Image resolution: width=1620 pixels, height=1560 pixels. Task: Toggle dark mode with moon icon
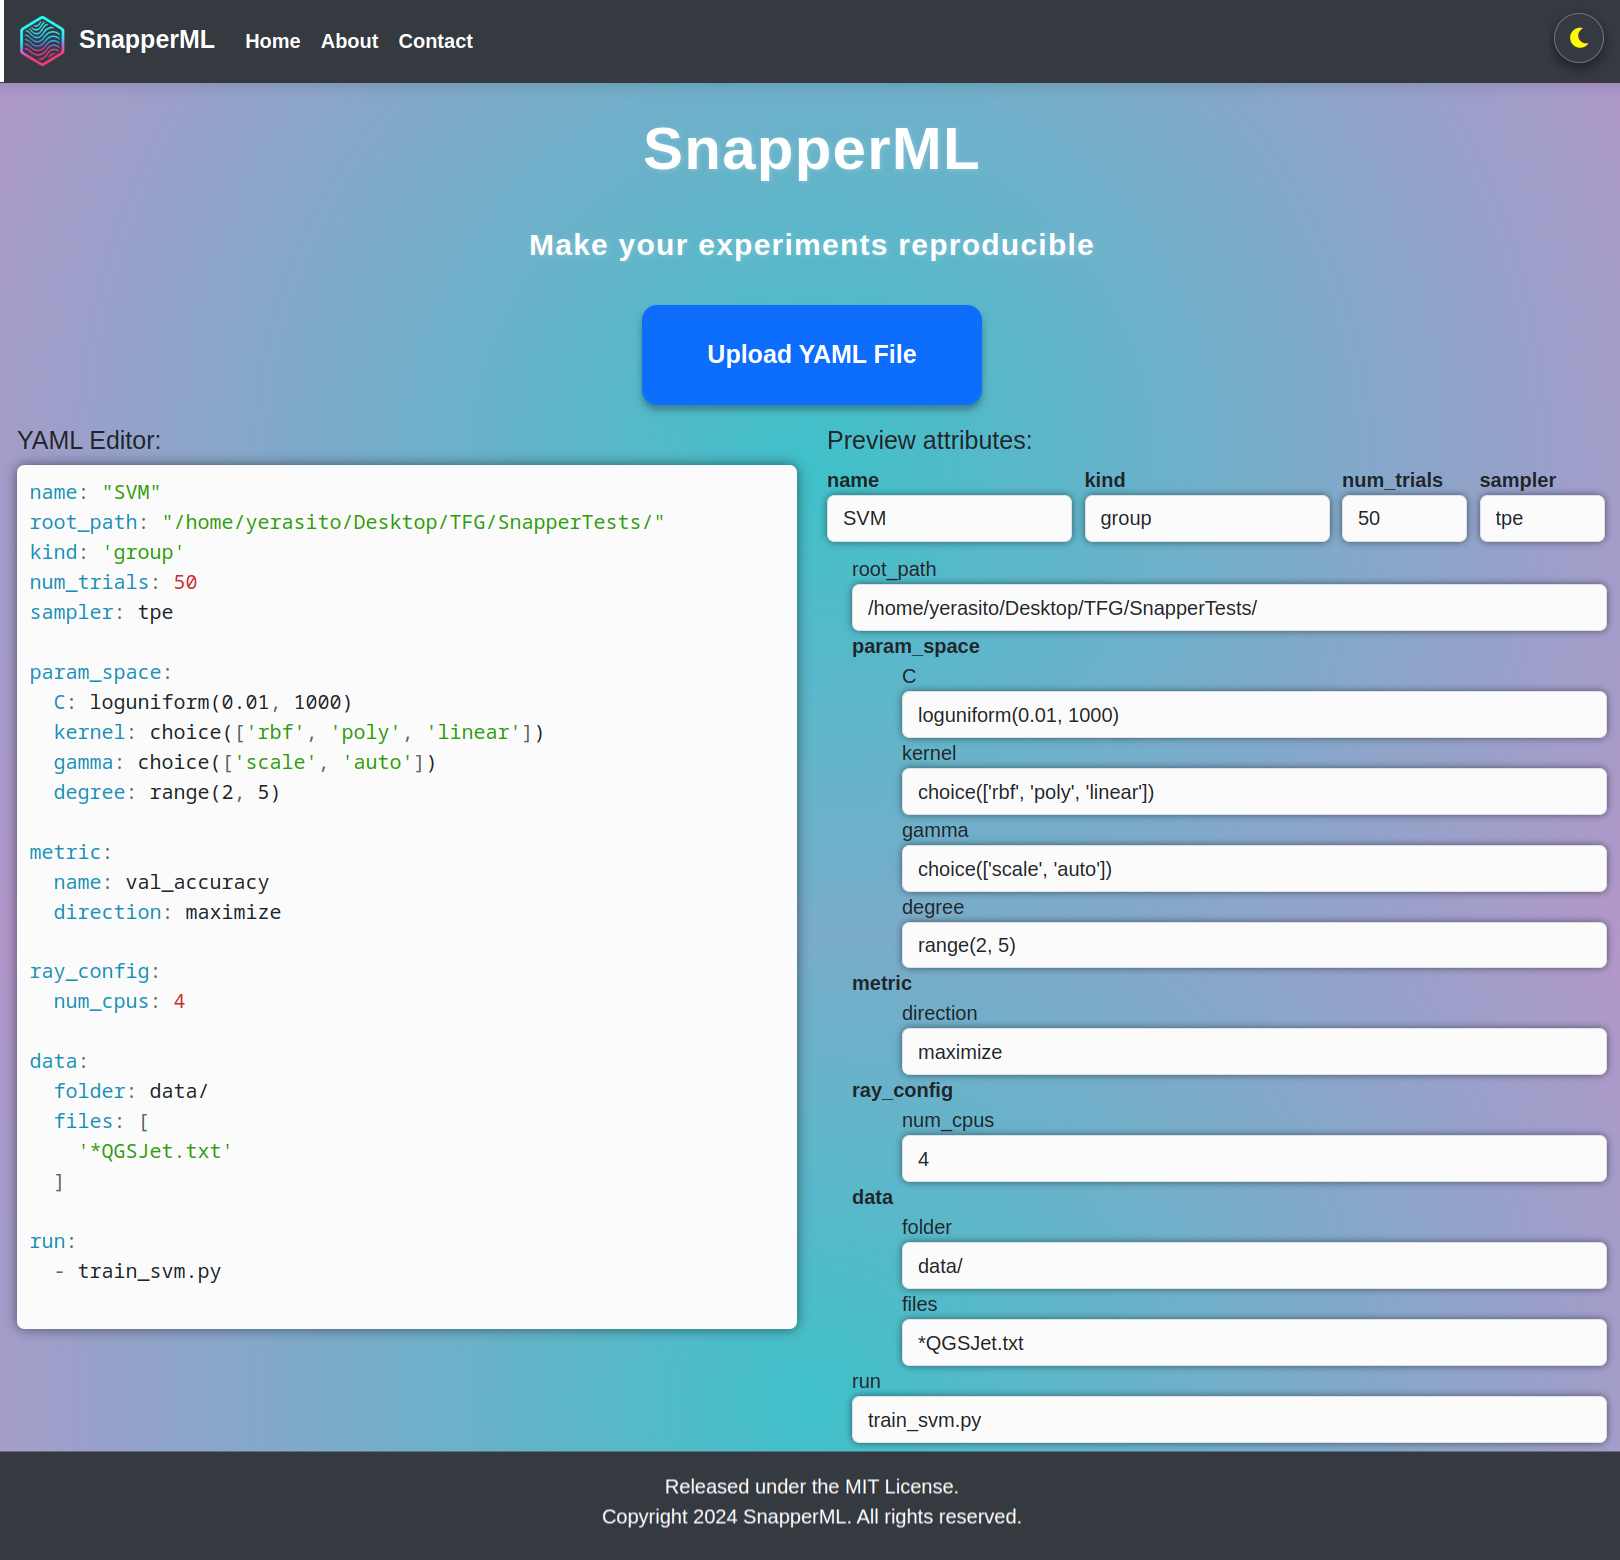(1579, 38)
